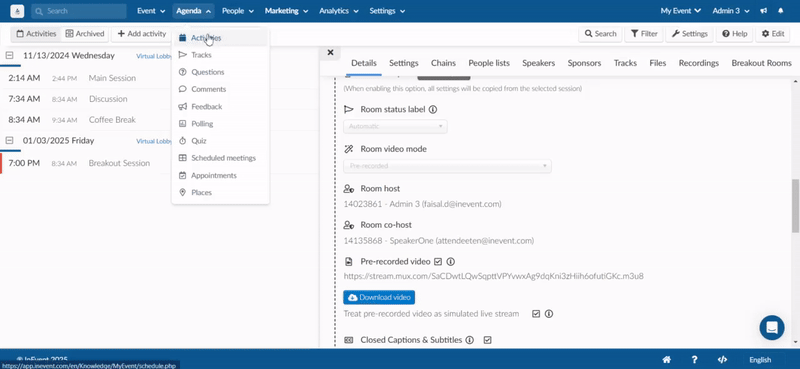Click the Room status label flag icon
The width and height of the screenshot is (800, 369).
click(349, 109)
